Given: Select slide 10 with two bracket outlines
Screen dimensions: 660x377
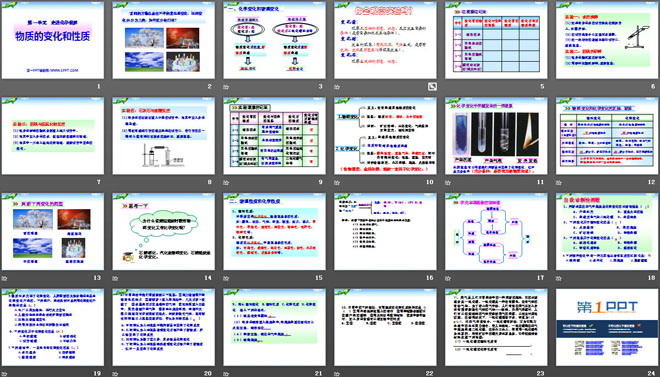Looking at the screenshot, I should click(x=386, y=136).
